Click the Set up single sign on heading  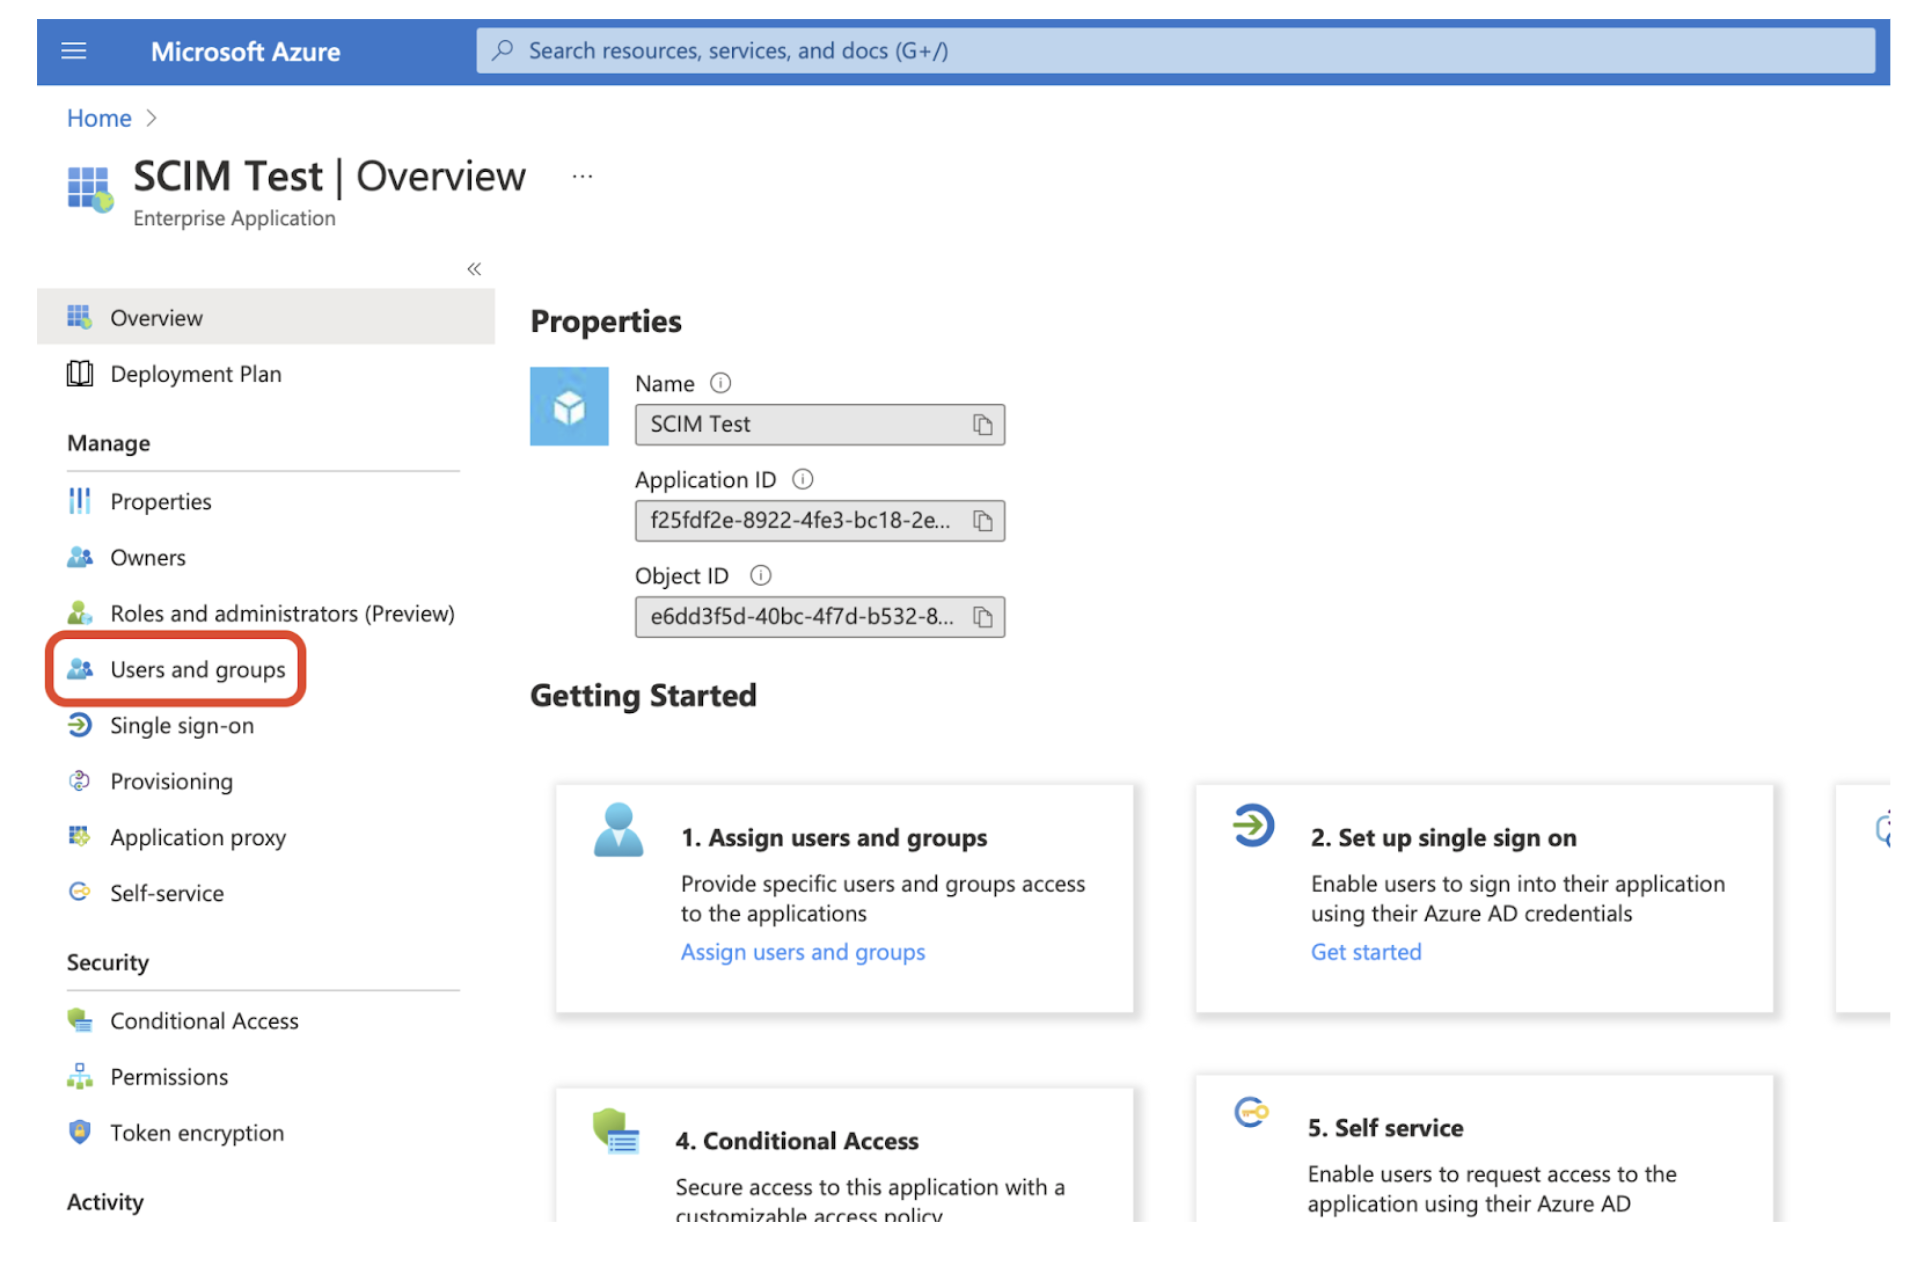tap(1444, 838)
